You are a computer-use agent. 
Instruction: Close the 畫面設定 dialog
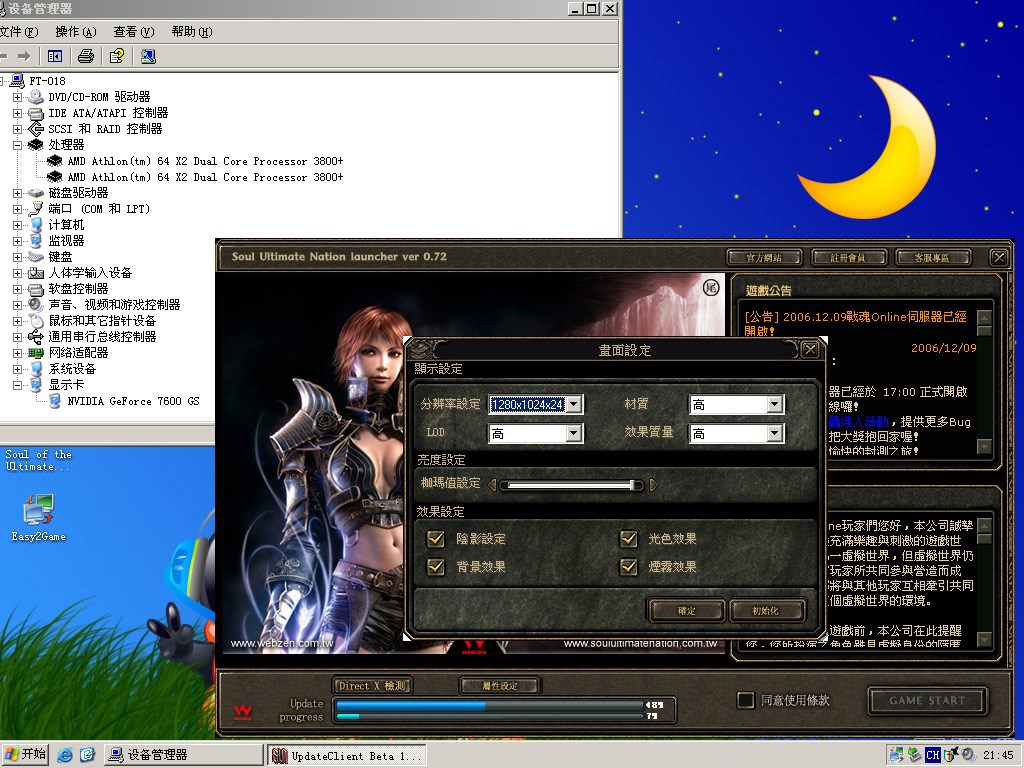click(810, 349)
